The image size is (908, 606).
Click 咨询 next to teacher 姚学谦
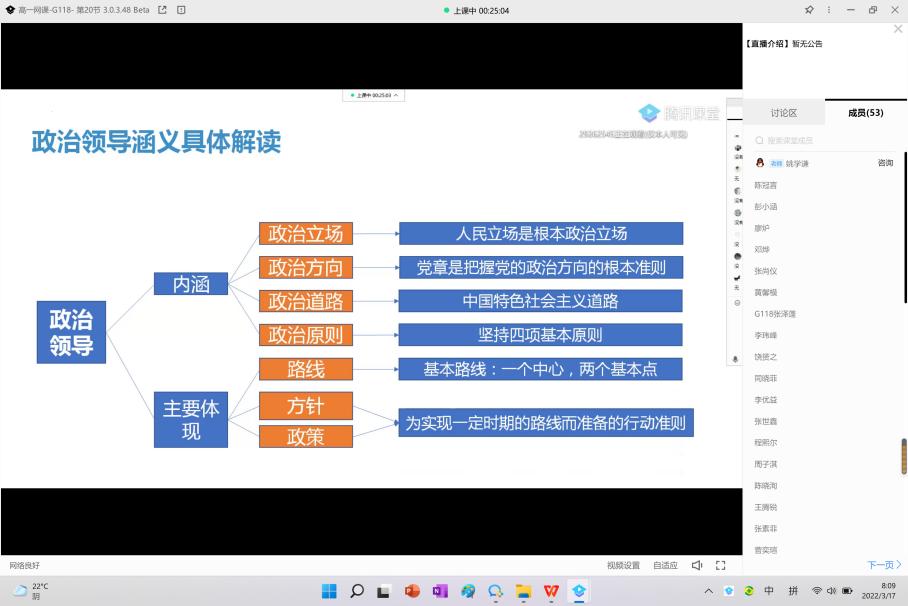coord(885,163)
